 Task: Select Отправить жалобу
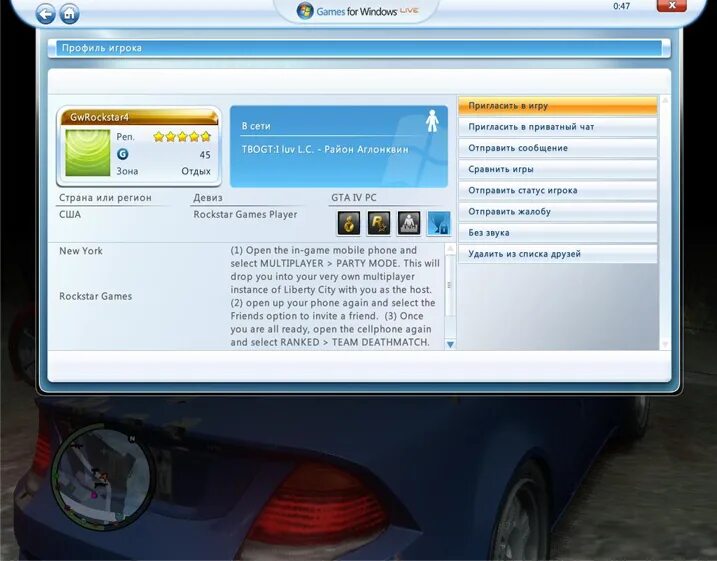click(558, 211)
